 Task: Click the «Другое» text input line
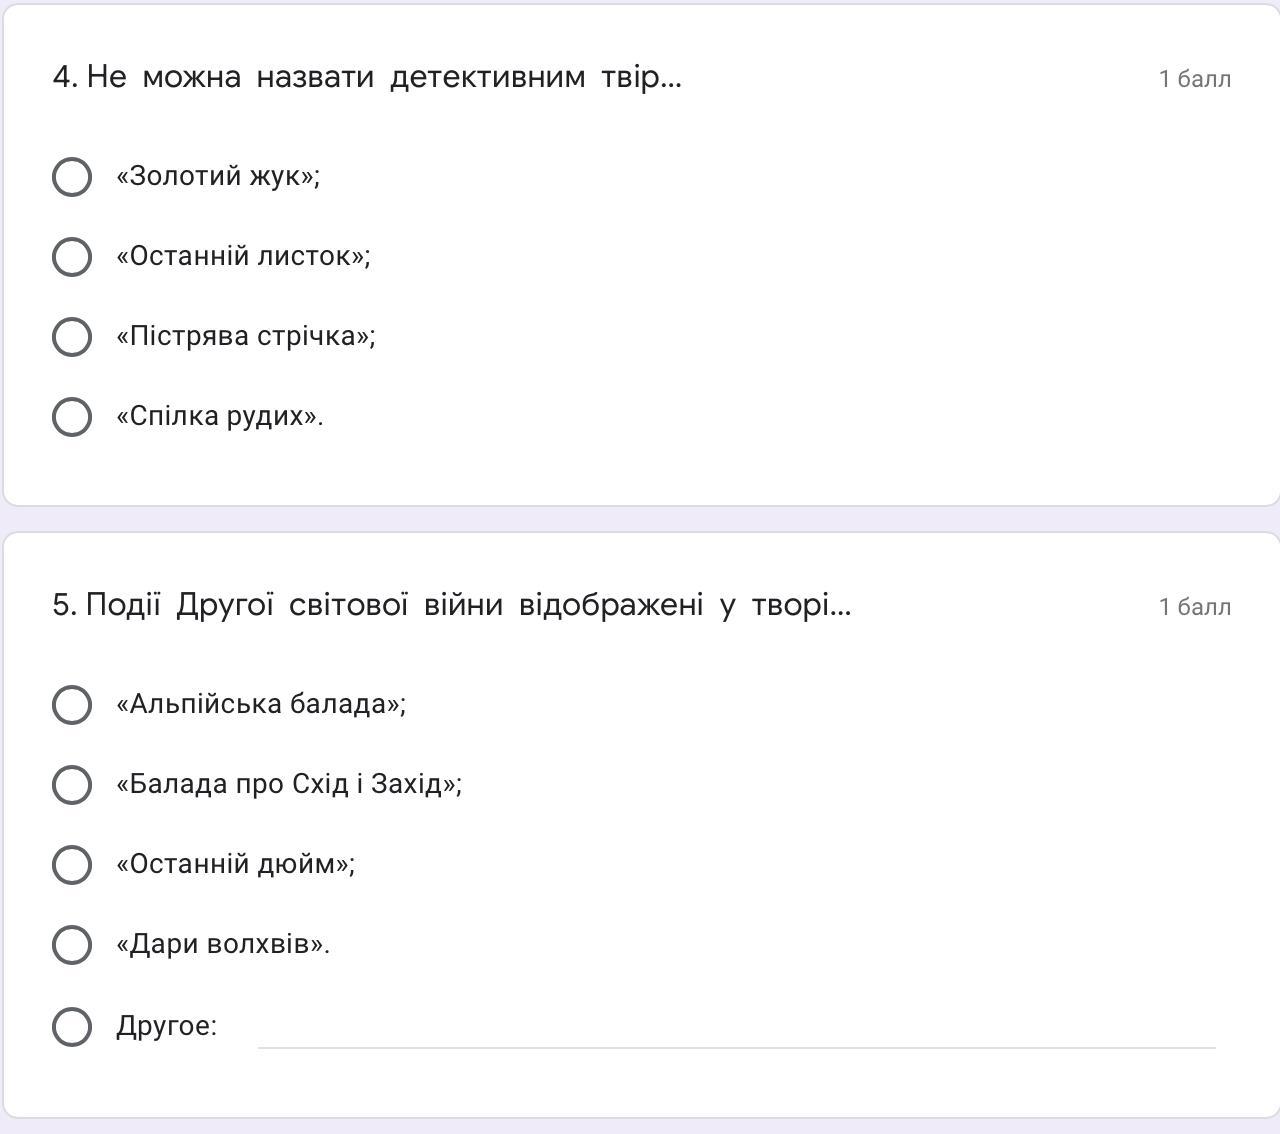[736, 1030]
